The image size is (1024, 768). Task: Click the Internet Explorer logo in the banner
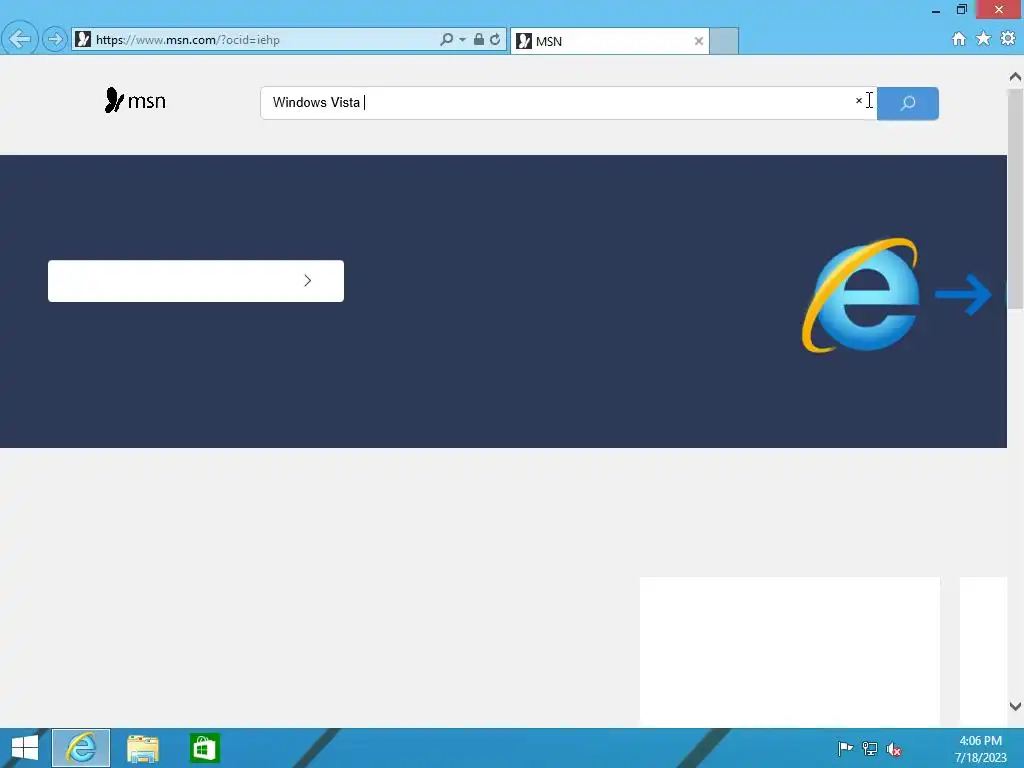click(862, 295)
